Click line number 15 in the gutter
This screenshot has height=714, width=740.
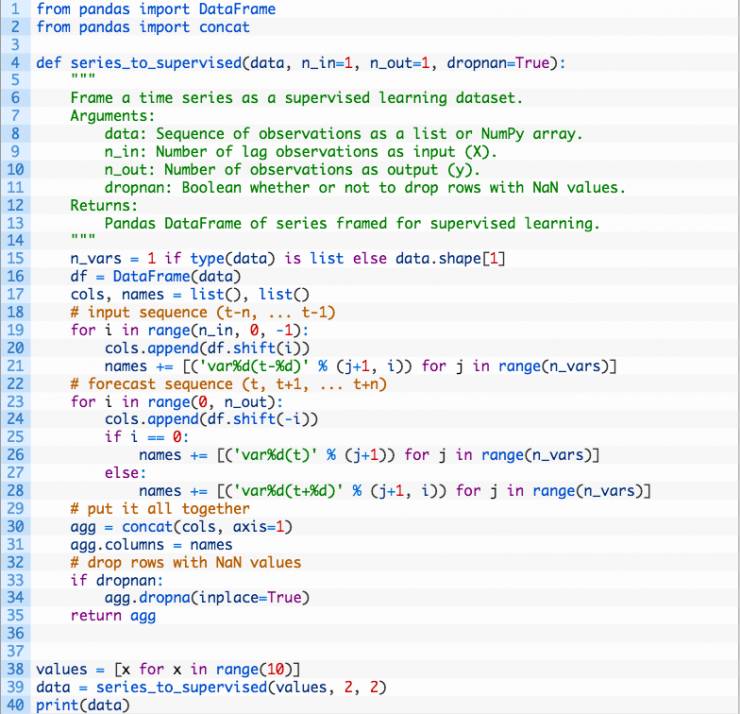15,259
